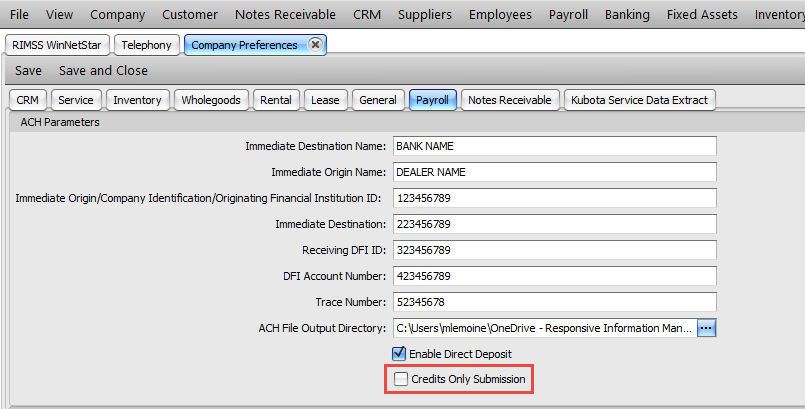Open the General preferences tab
This screenshot has width=805, height=409.
pos(378,100)
